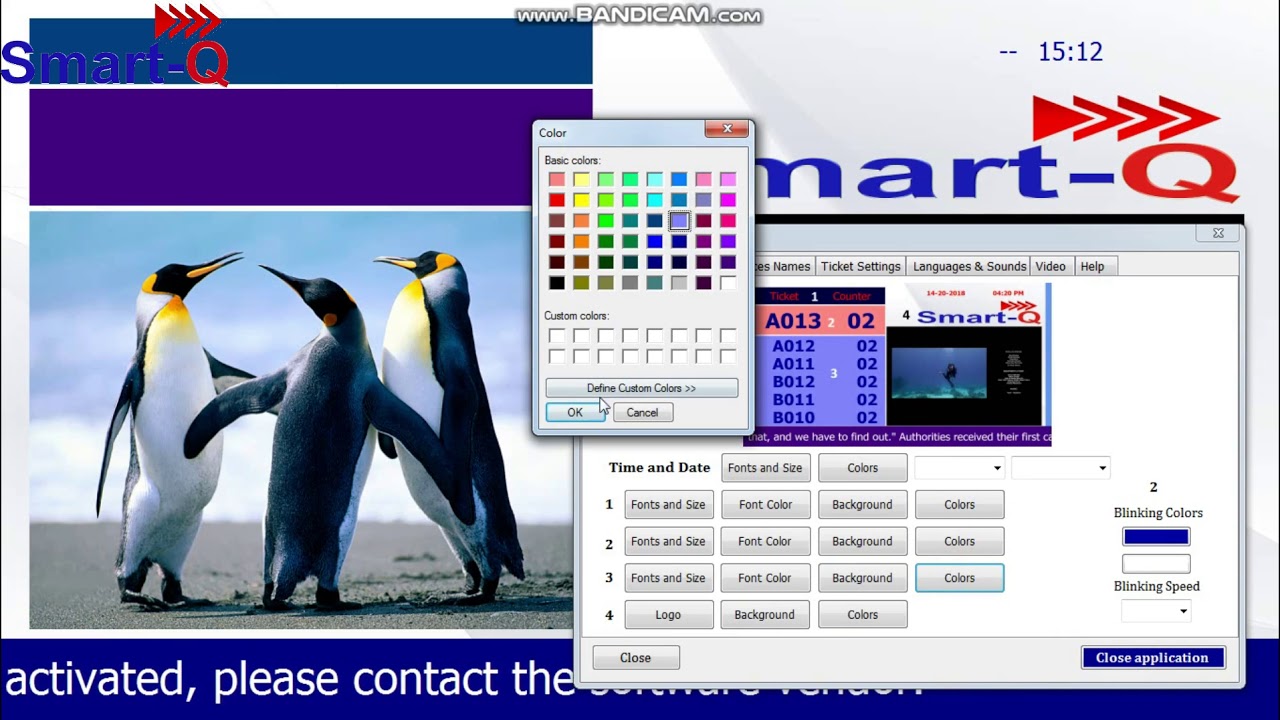Pick the medium gray swatch in bottom row
Screen dimensions: 1280x720
point(630,283)
